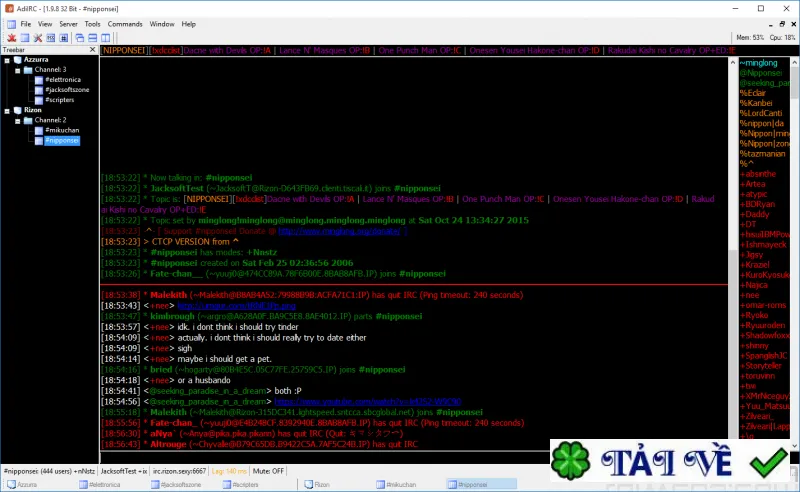Click the red connect/disconnect toolbar icon

click(11, 38)
